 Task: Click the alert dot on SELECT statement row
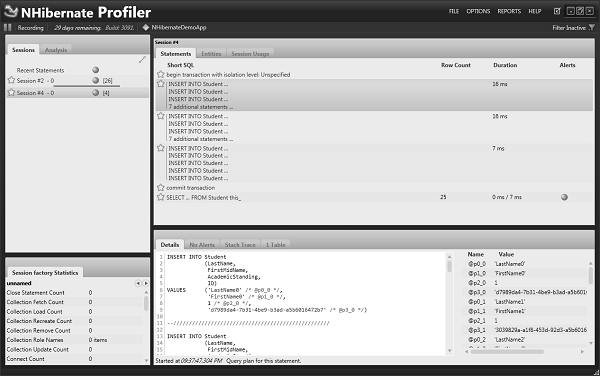click(564, 197)
